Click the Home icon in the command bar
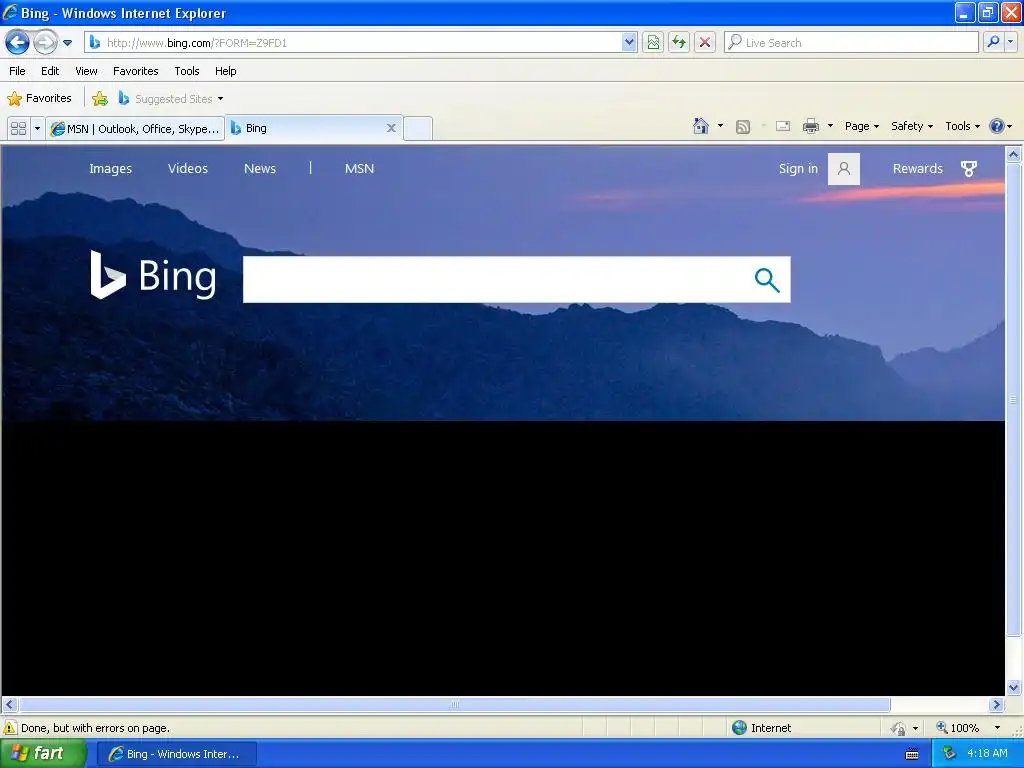The height and width of the screenshot is (768, 1024). [701, 126]
